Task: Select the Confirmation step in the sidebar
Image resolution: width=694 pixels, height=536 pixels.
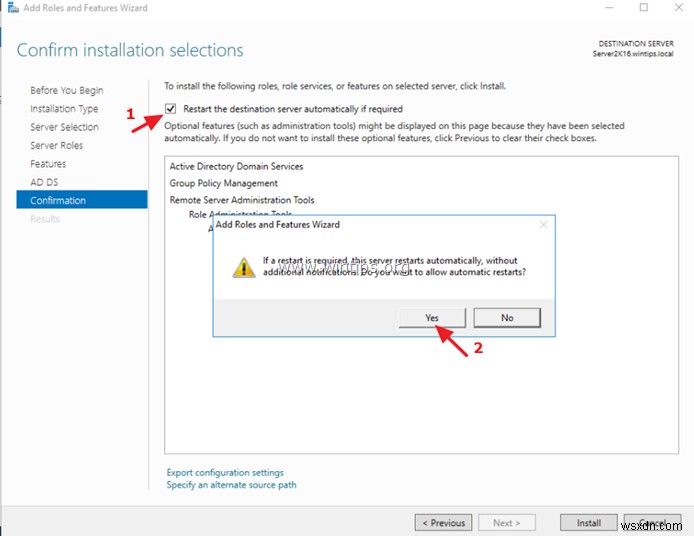Action: 82,200
